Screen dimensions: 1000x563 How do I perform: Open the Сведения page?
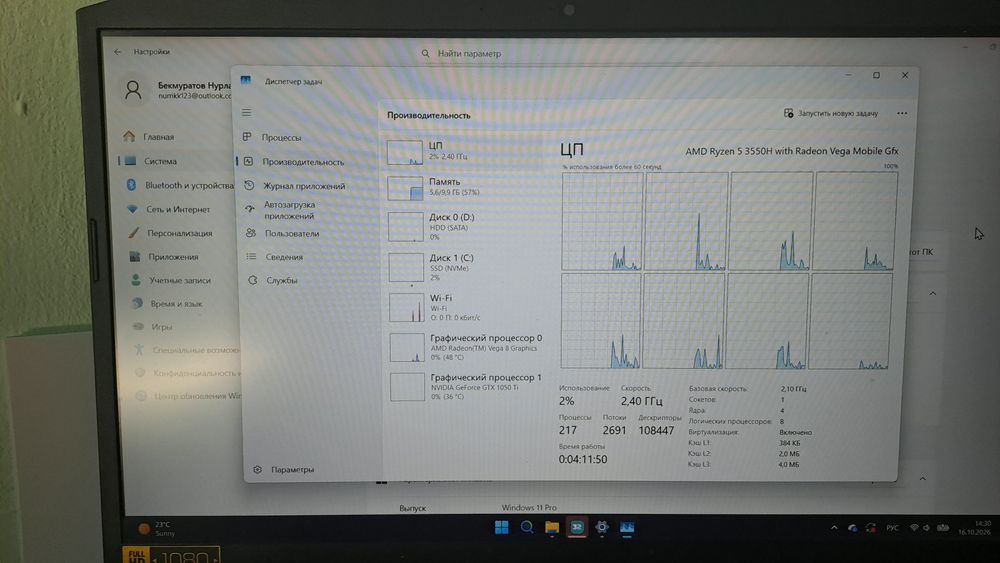(284, 257)
